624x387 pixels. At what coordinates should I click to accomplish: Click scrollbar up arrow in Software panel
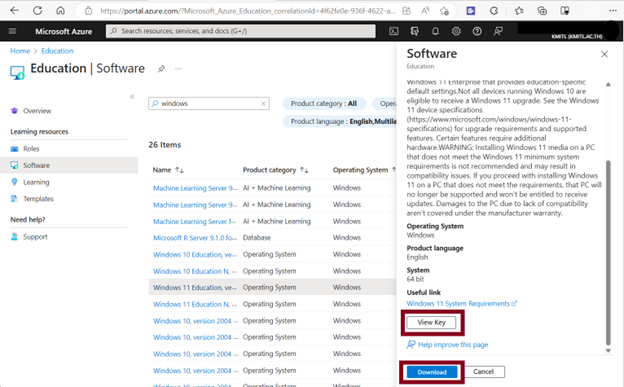(608, 84)
